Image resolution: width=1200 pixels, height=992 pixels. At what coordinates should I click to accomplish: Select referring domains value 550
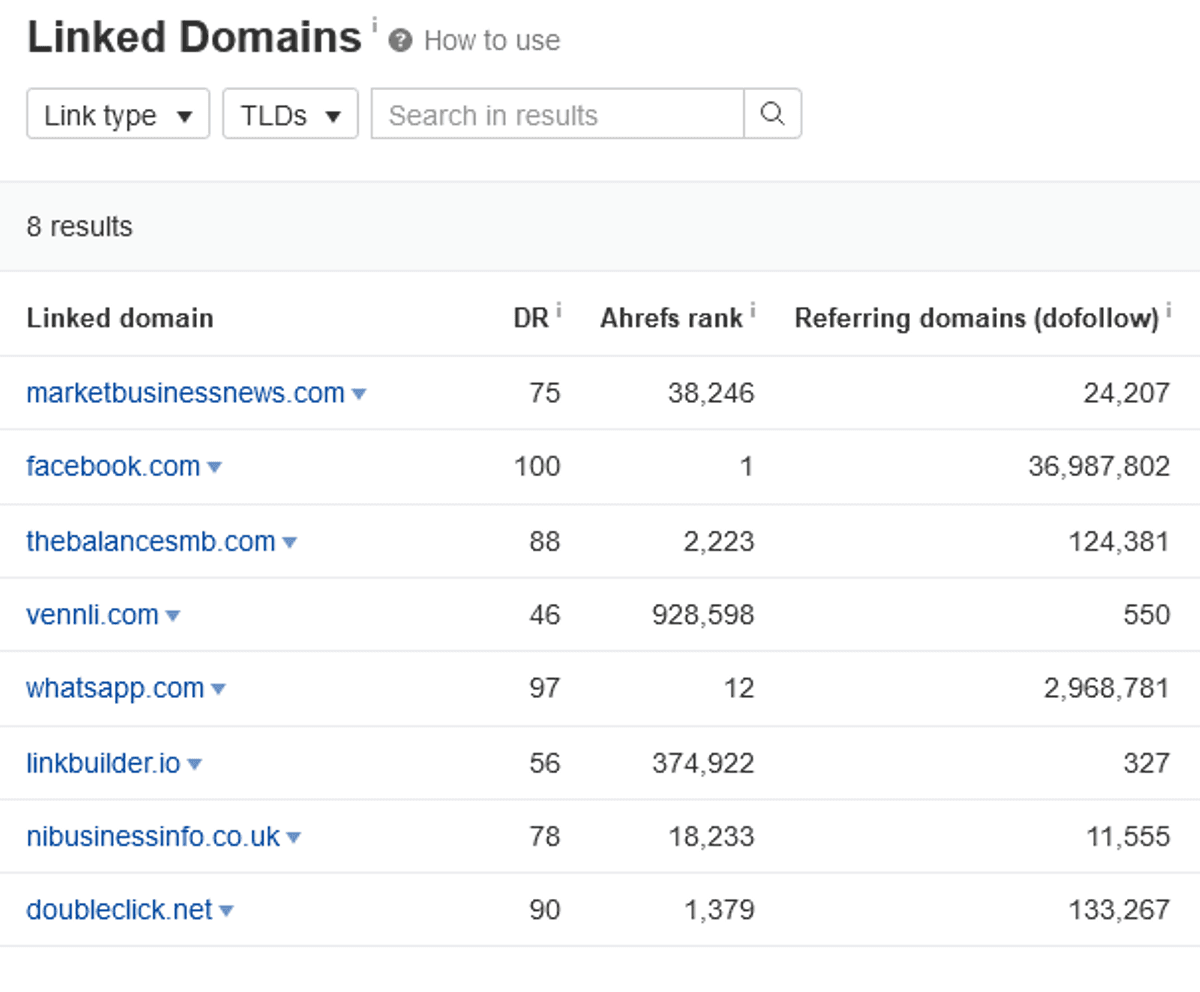click(x=1147, y=614)
